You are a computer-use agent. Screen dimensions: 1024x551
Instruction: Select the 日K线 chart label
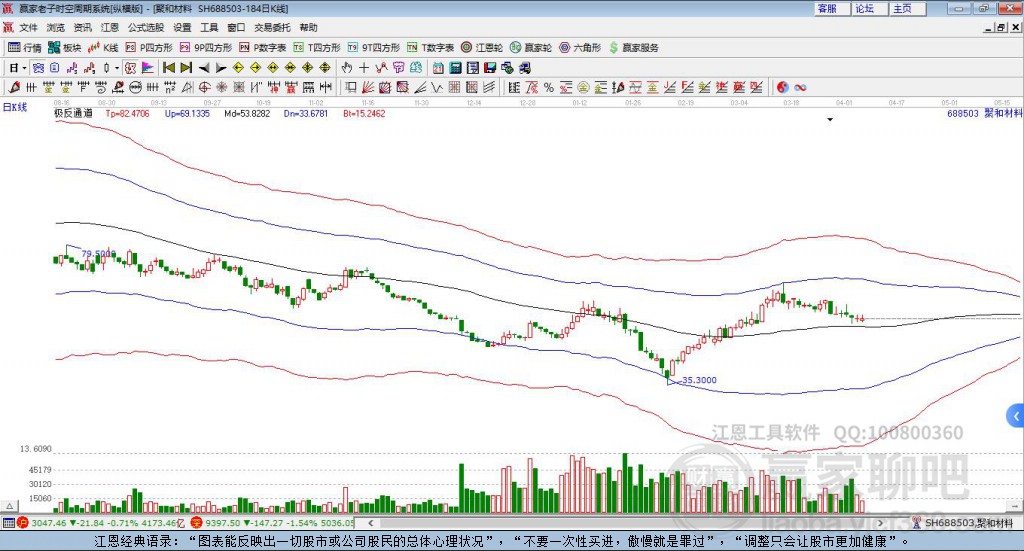click(x=15, y=107)
